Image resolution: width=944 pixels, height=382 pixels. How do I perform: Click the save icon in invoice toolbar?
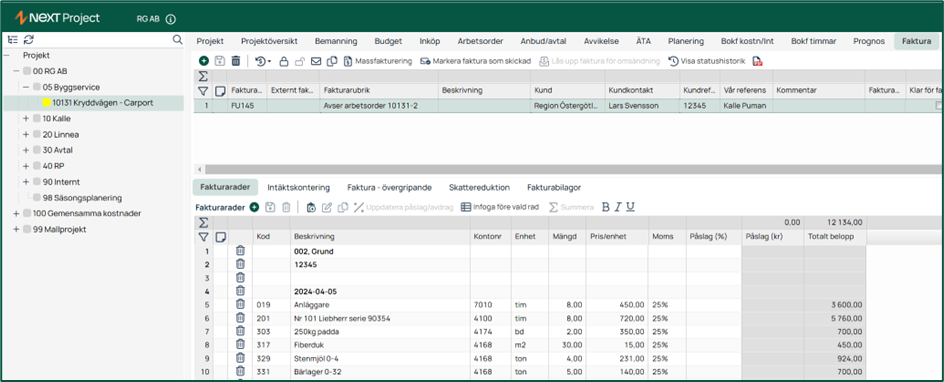point(220,61)
